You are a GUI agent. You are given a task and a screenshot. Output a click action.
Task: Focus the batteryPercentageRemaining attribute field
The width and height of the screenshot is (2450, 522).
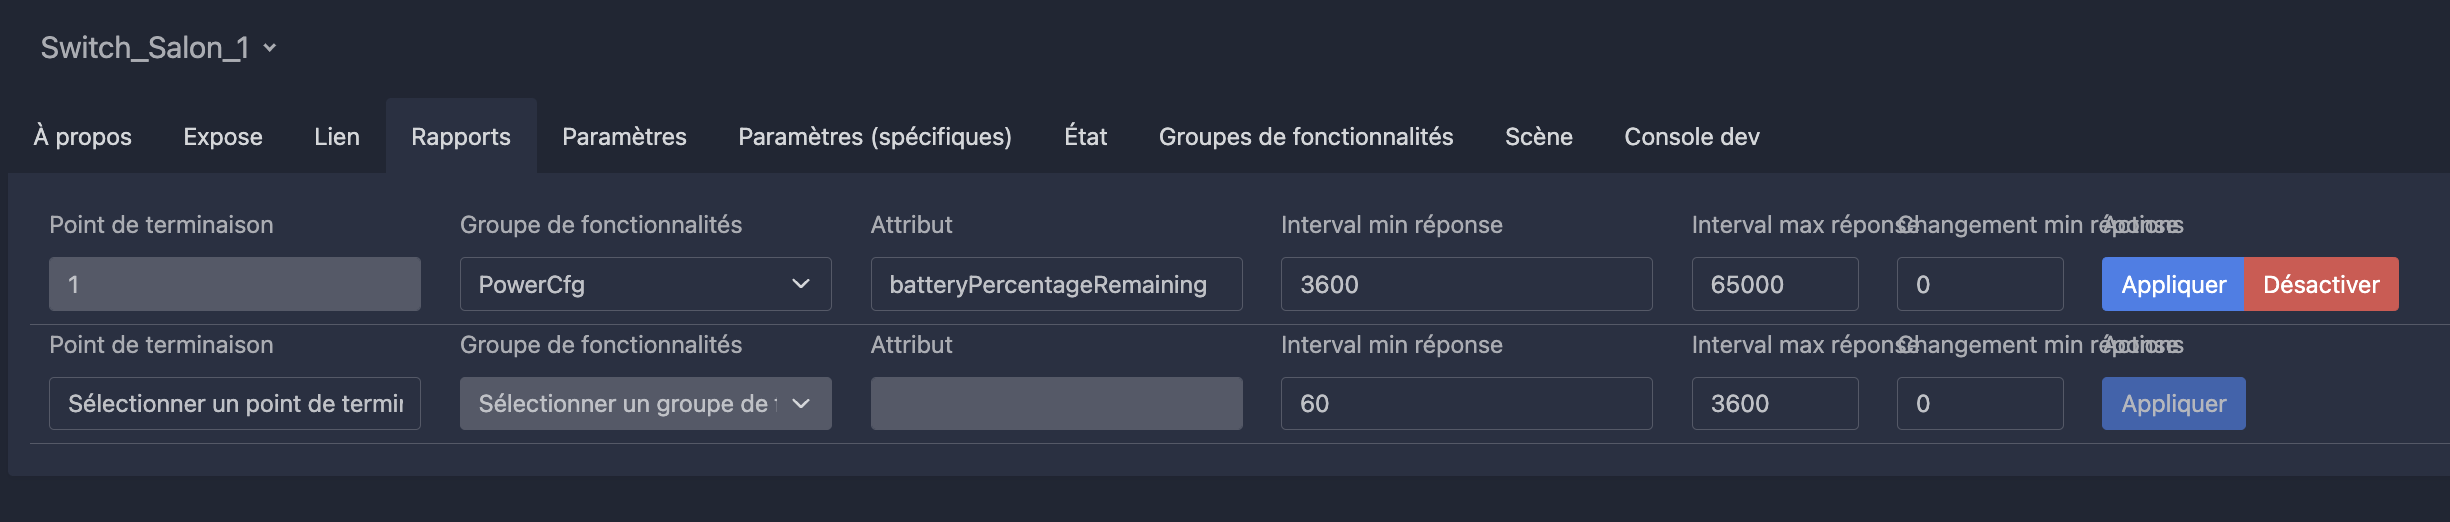[x=1056, y=284]
